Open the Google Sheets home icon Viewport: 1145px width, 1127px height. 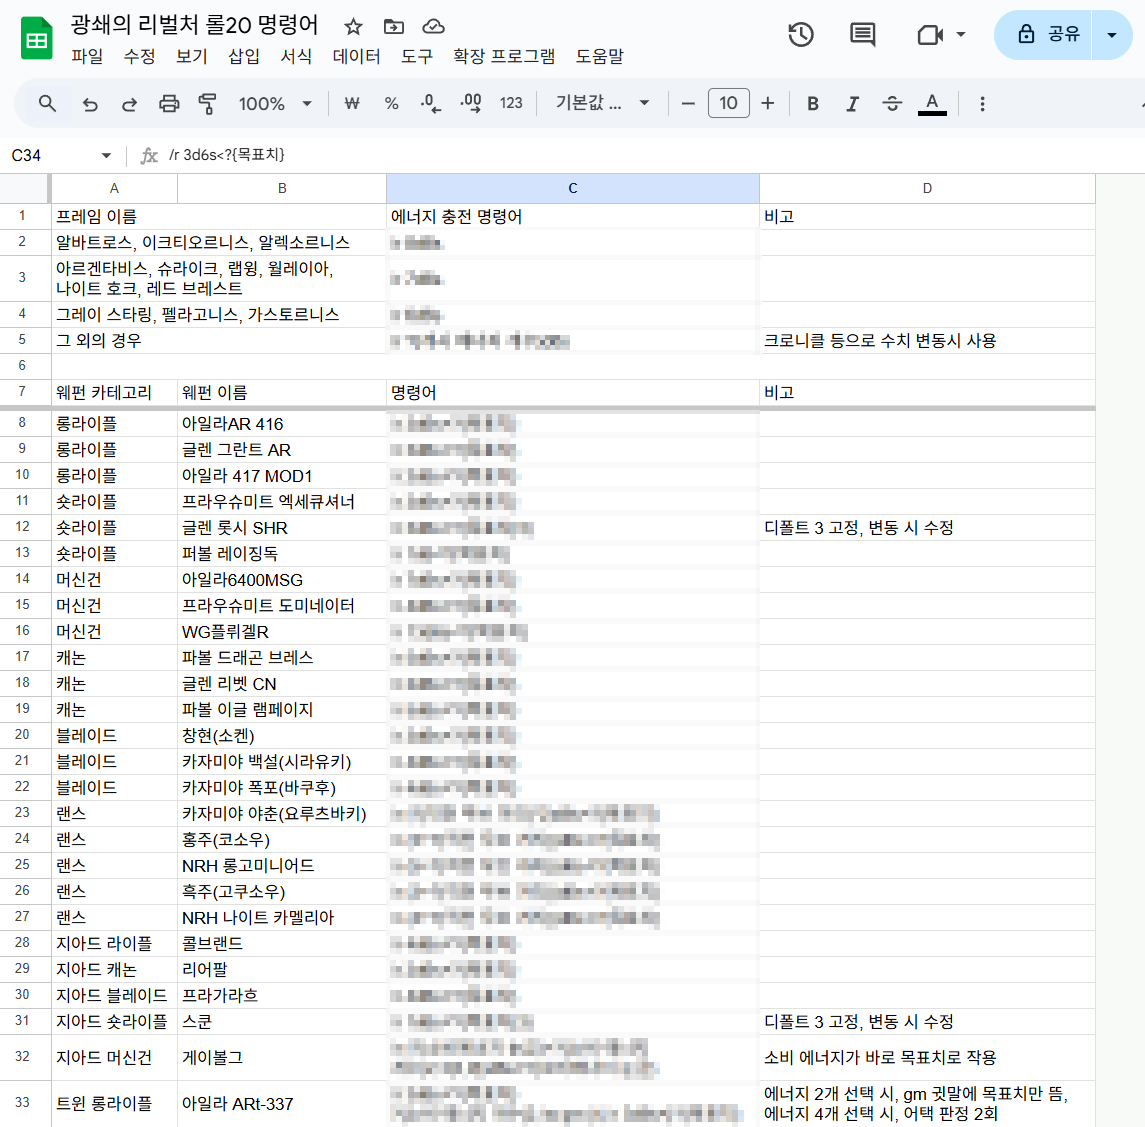point(37,38)
